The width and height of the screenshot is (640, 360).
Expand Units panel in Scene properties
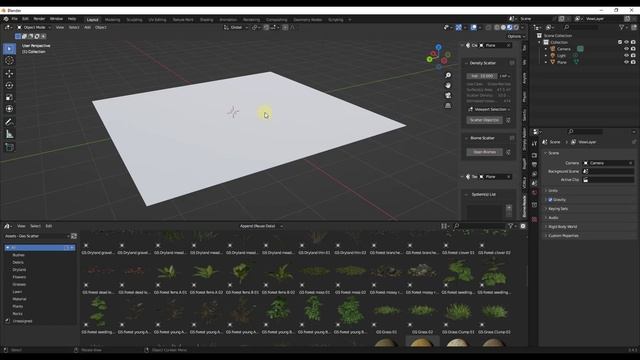[x=553, y=191]
